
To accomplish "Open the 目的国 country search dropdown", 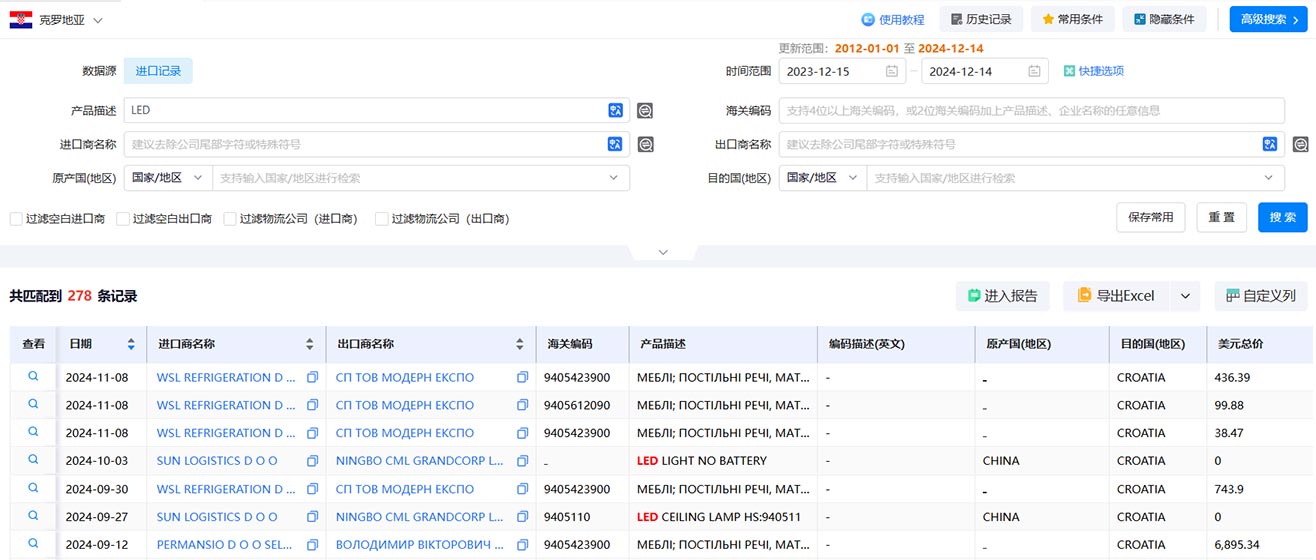I will tap(1075, 178).
